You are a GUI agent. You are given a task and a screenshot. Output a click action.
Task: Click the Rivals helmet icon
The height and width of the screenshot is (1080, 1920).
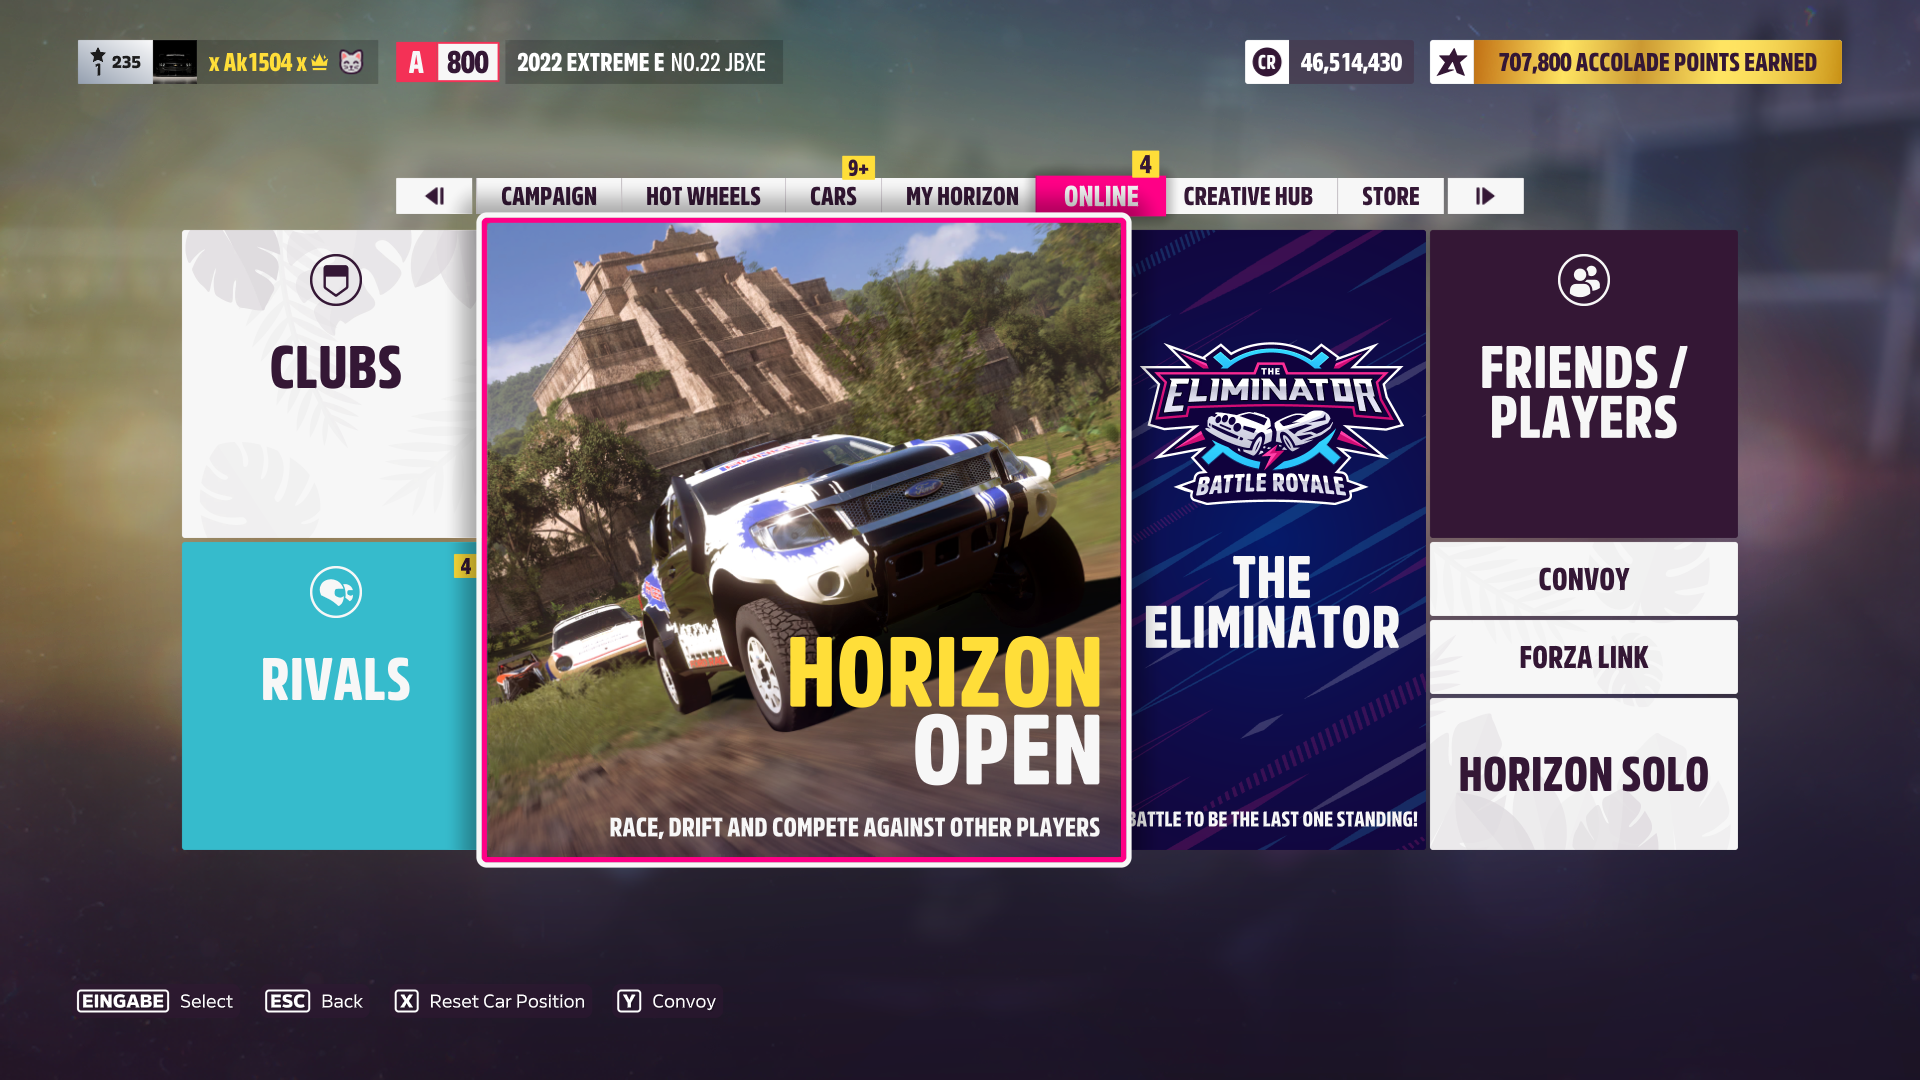(x=336, y=592)
